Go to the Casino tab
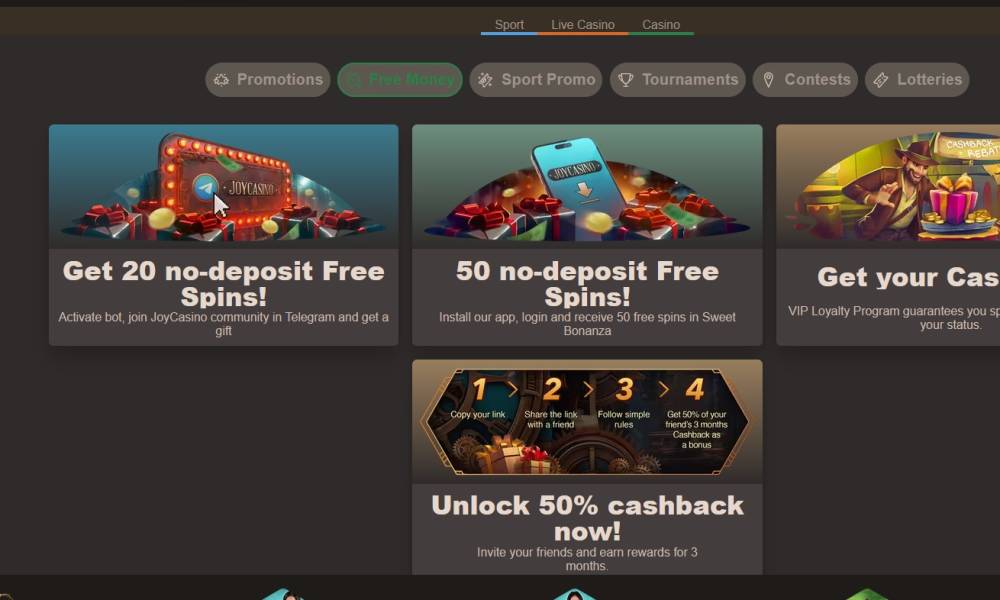Screen dimensions: 1000x600 pyautogui.click(x=661, y=25)
